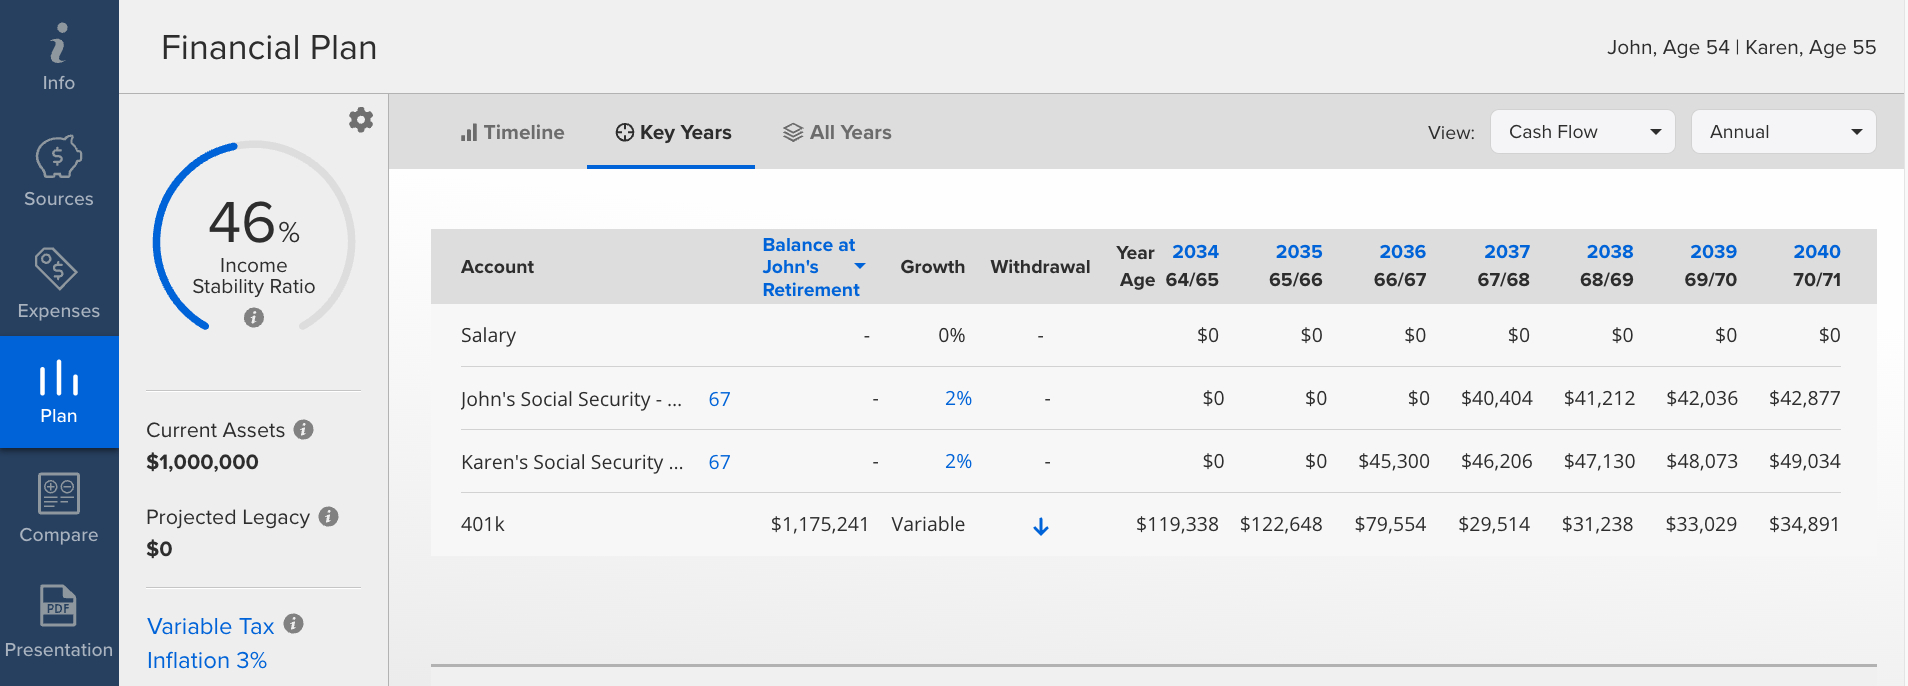Switch to the All Years tab

(x=837, y=132)
